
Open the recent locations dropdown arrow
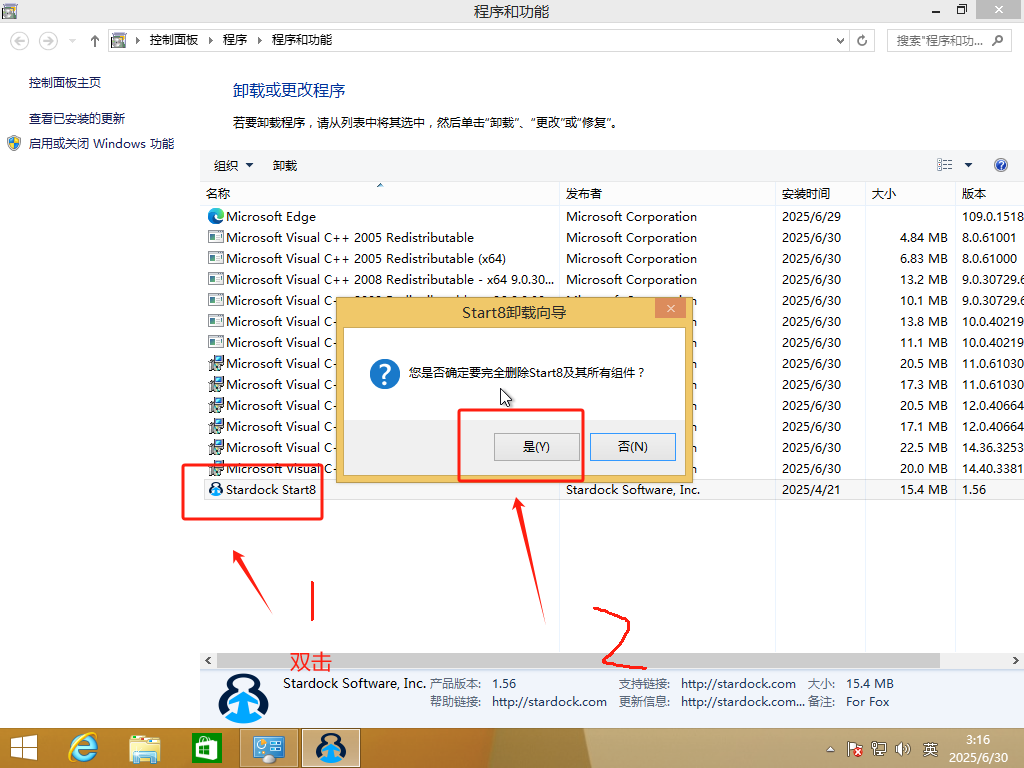pos(72,40)
